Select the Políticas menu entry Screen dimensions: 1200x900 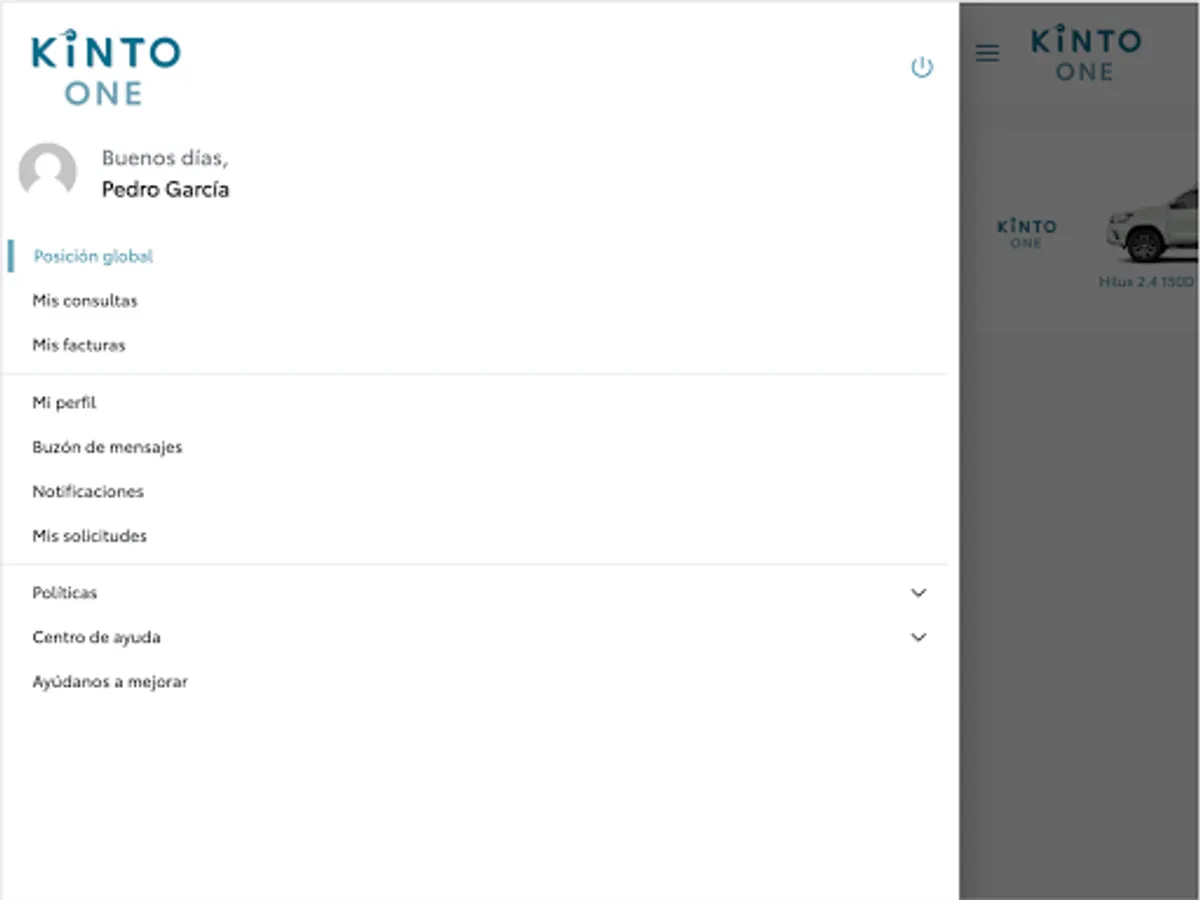65,593
